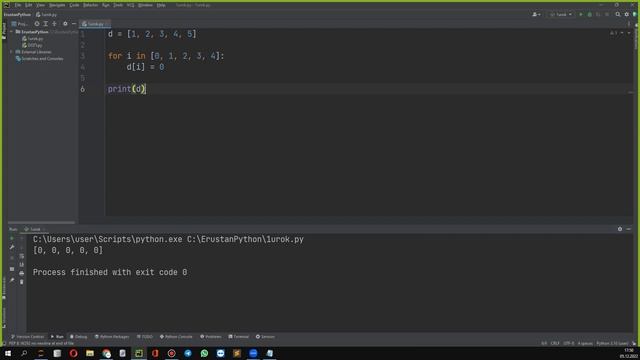This screenshot has width=640, height=360.
Task: Open Telegram from taskbar
Action: [x=188, y=353]
